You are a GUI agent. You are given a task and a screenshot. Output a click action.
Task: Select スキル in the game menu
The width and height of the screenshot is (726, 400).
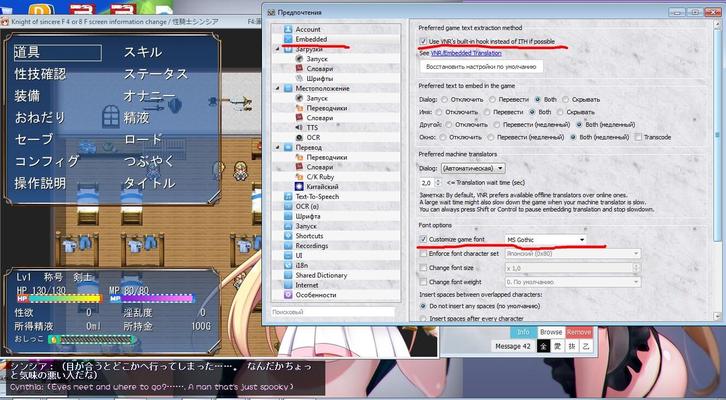(x=143, y=52)
